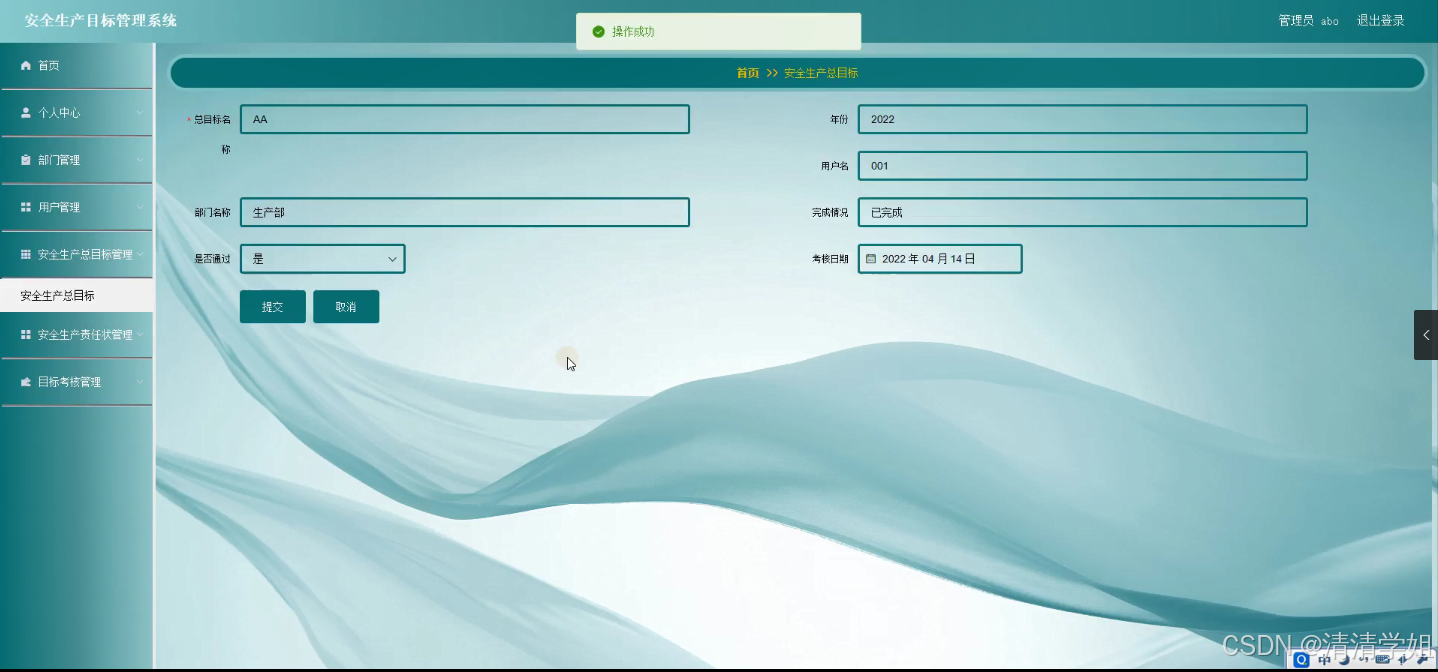
Task: Click the green success check icon
Action: (x=598, y=32)
